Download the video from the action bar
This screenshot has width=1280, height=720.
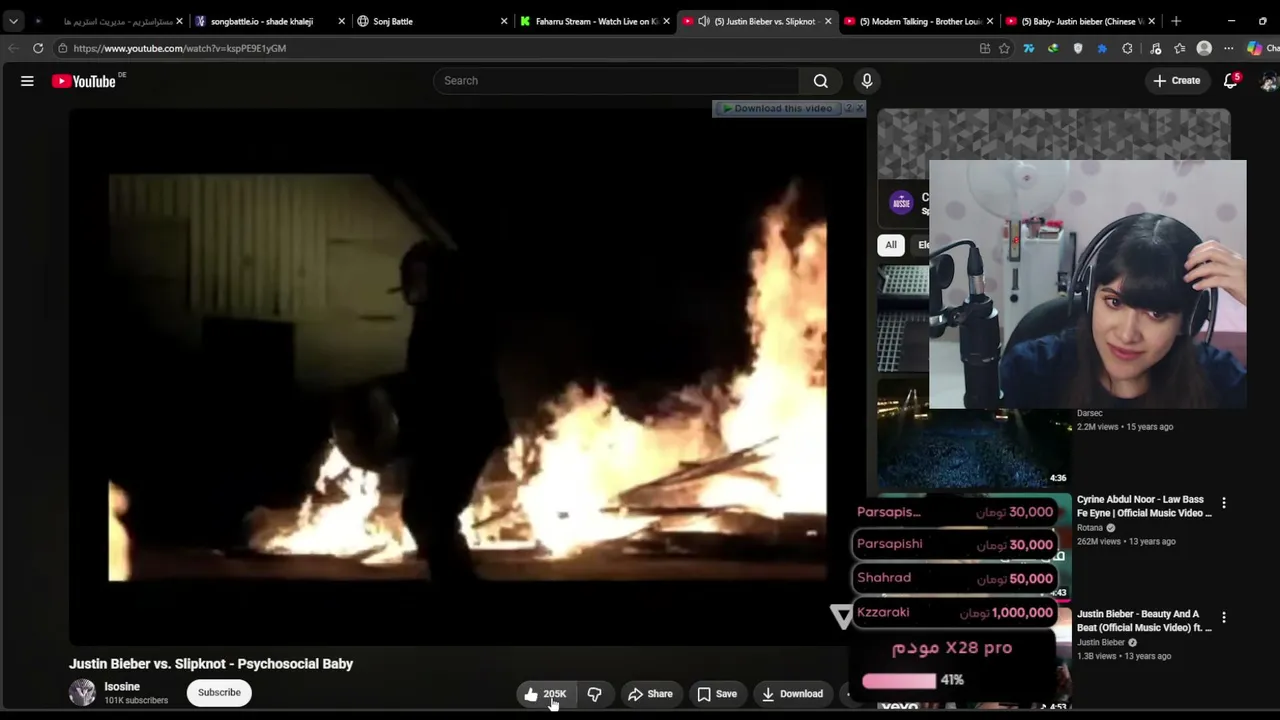coord(792,694)
